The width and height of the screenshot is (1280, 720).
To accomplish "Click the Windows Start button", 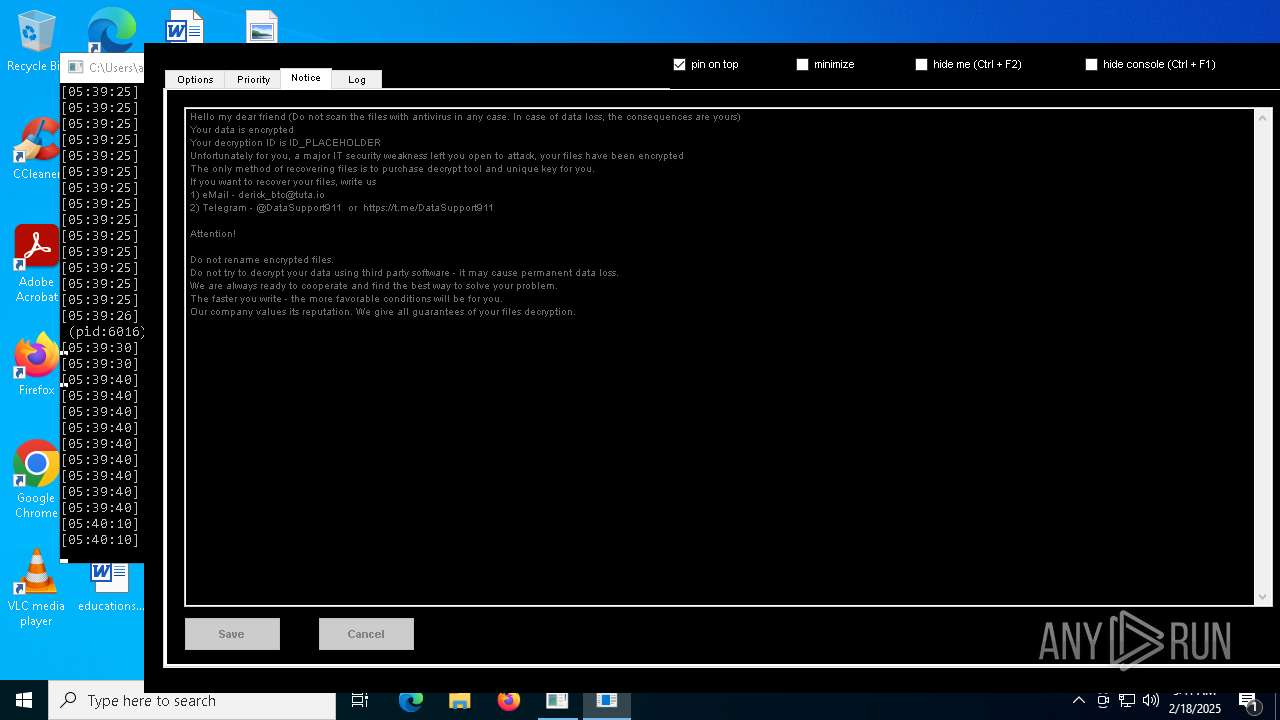I will tap(24, 700).
